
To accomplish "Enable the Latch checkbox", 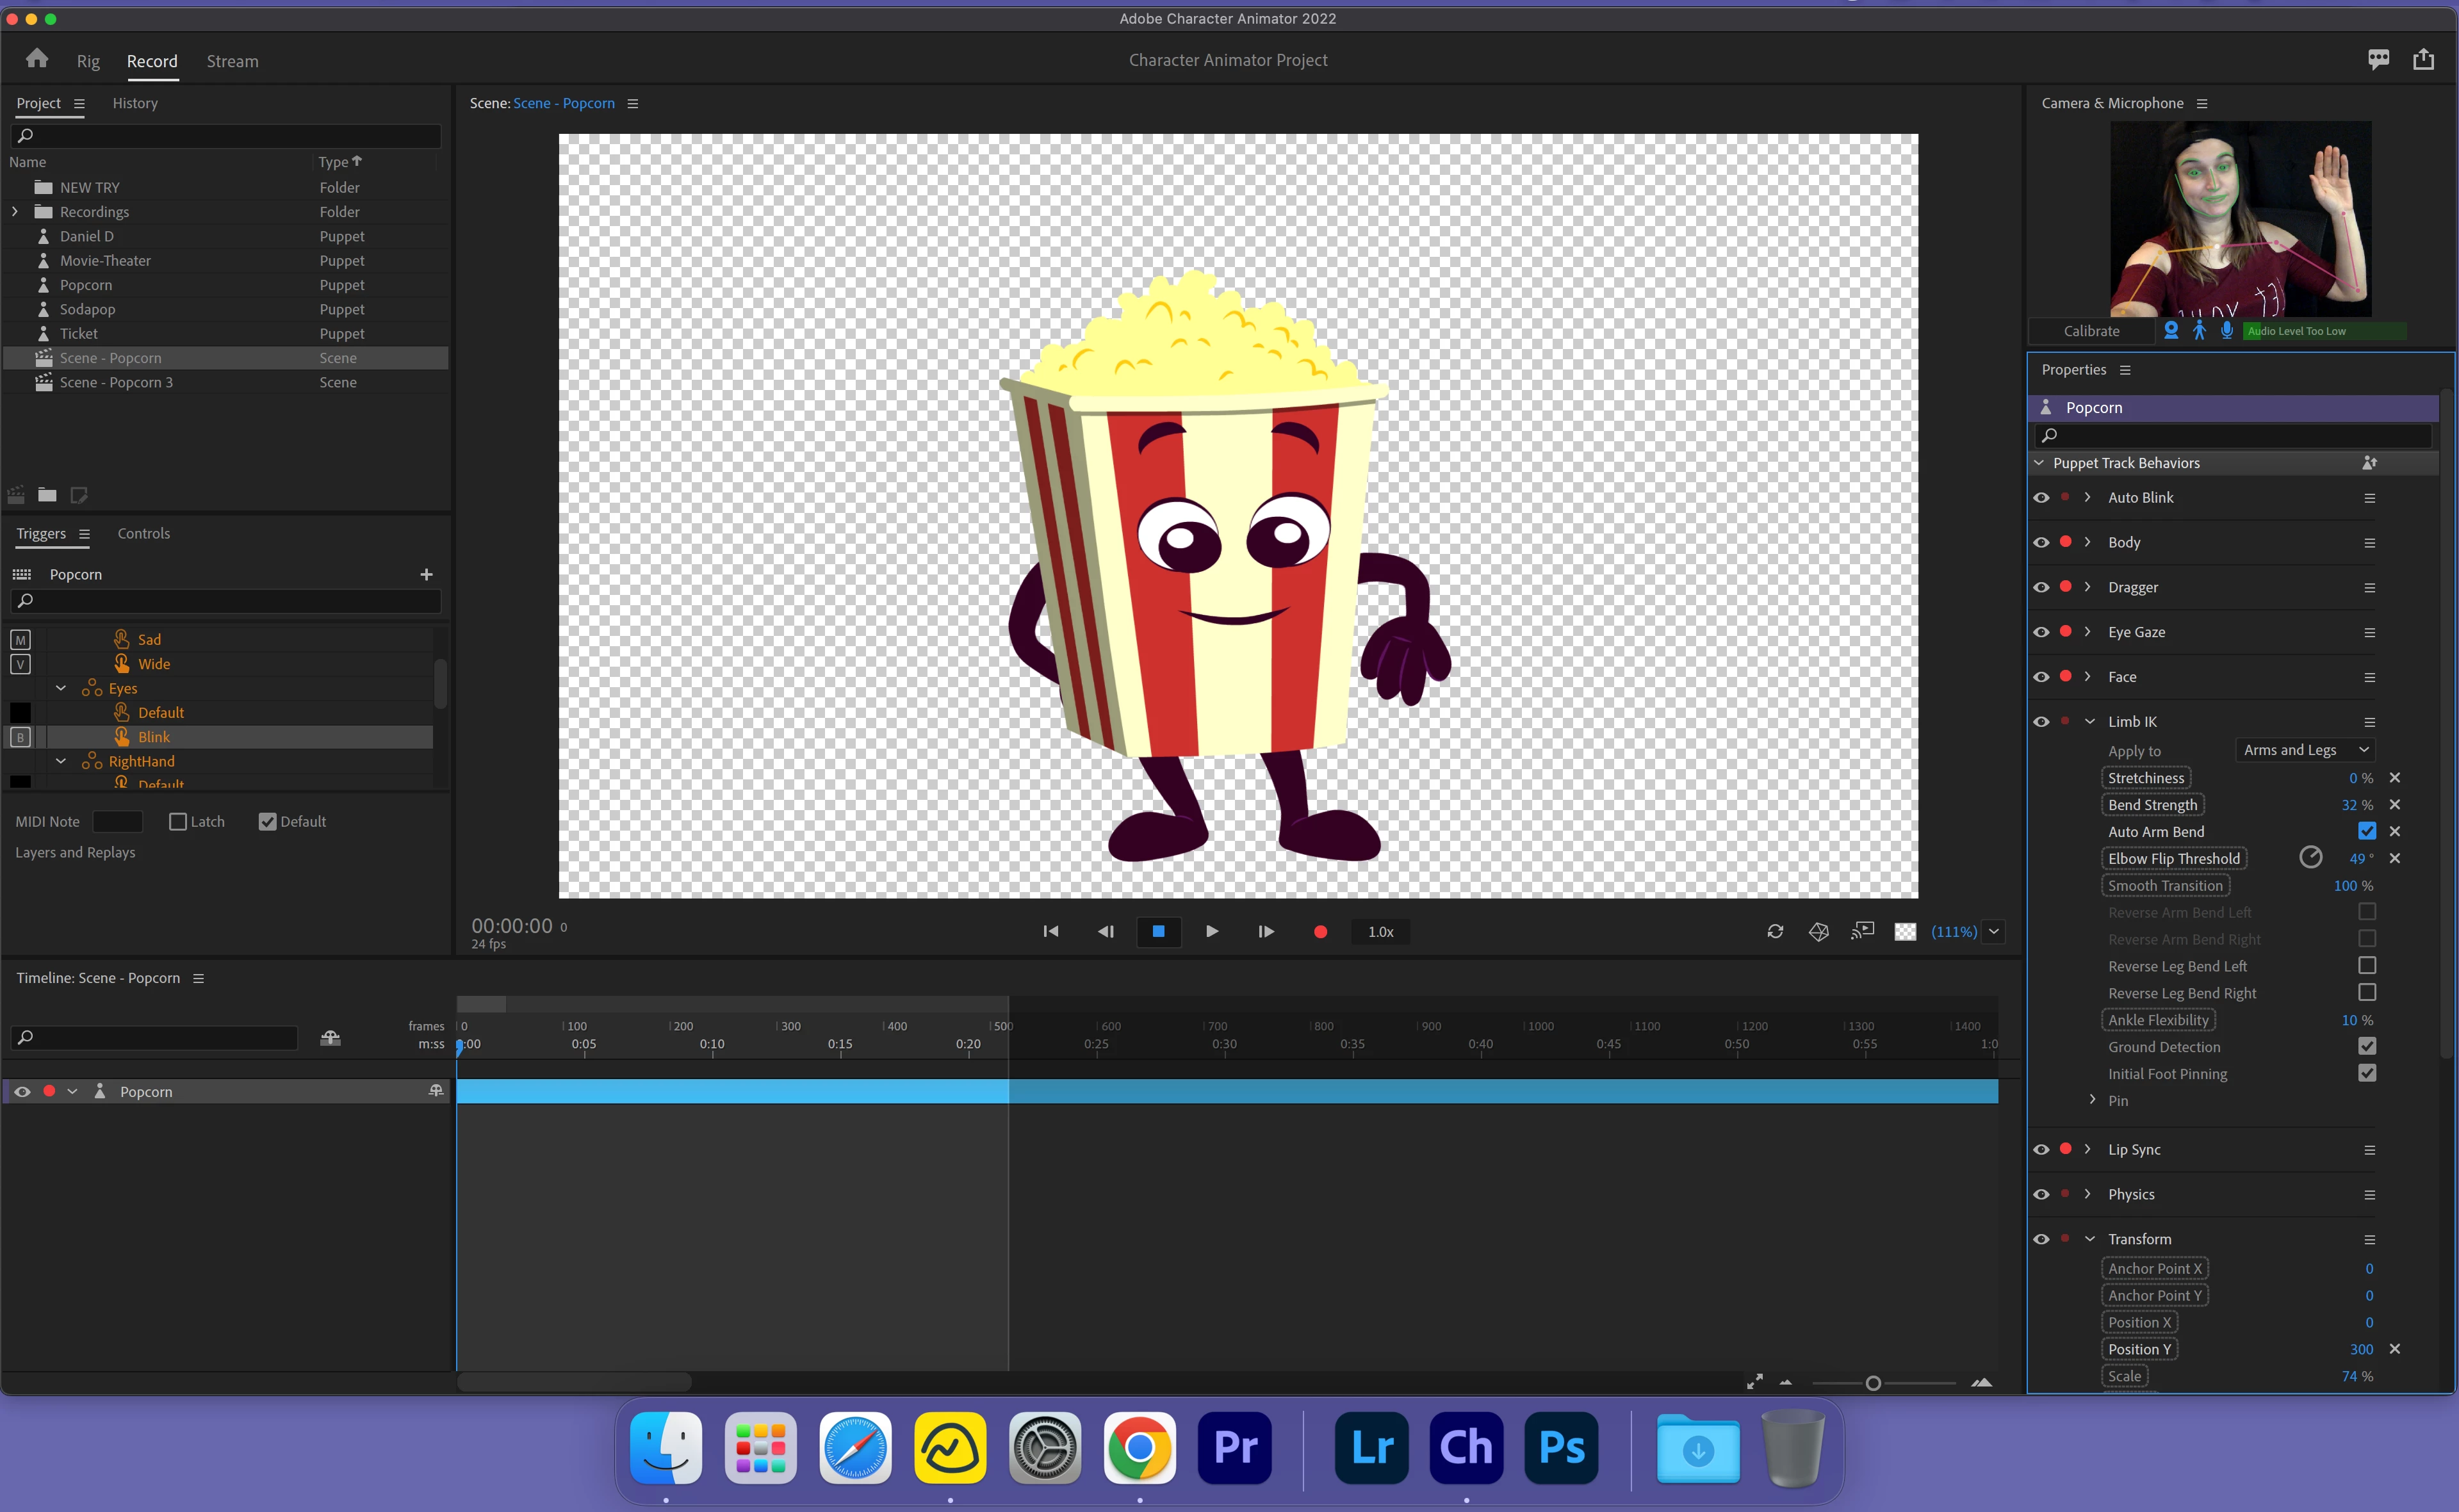I will coord(178,821).
